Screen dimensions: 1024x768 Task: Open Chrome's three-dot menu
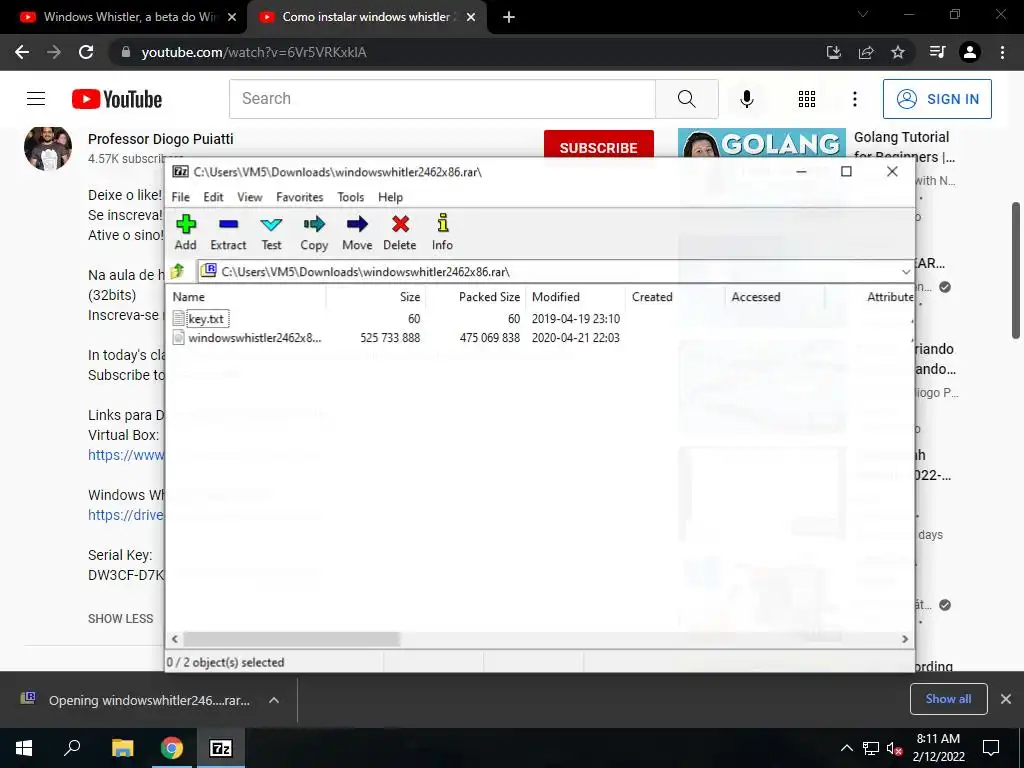[x=1002, y=52]
